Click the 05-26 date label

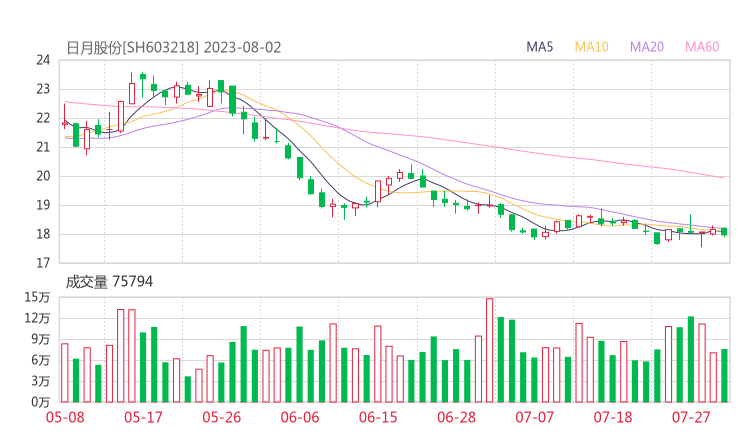click(221, 417)
